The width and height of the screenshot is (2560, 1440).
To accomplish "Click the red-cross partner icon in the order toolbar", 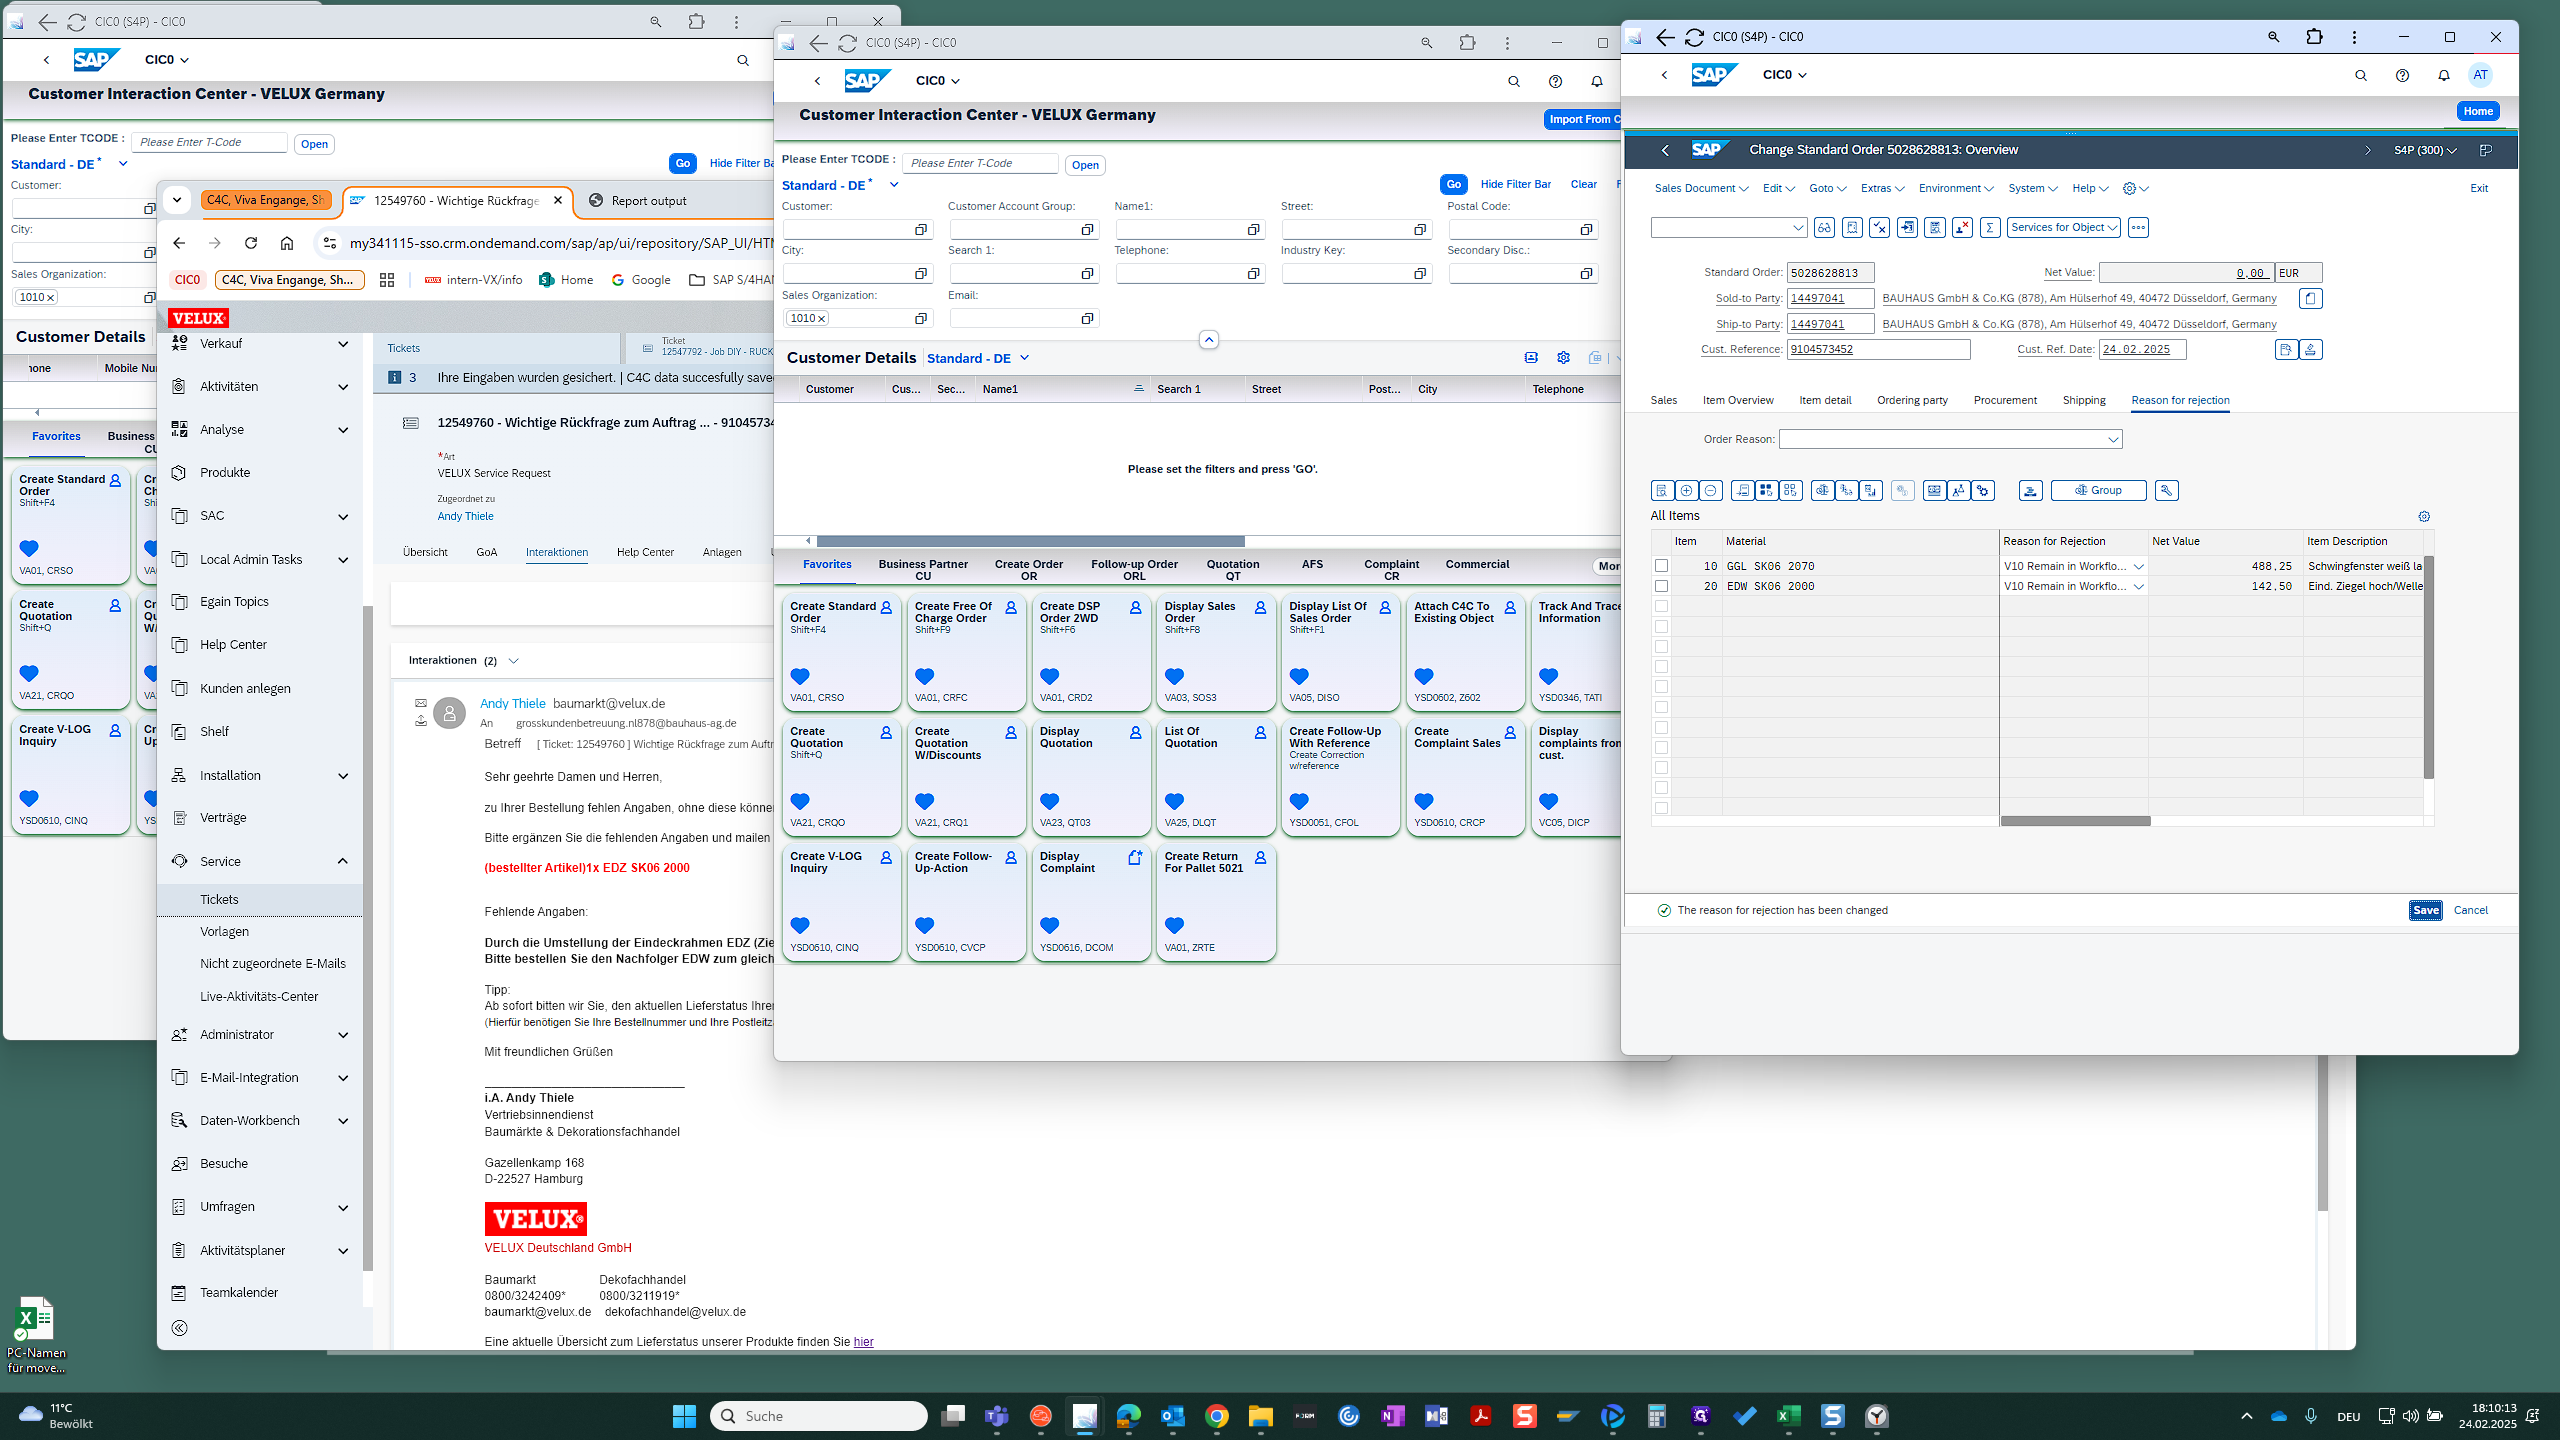I will click(x=1962, y=228).
